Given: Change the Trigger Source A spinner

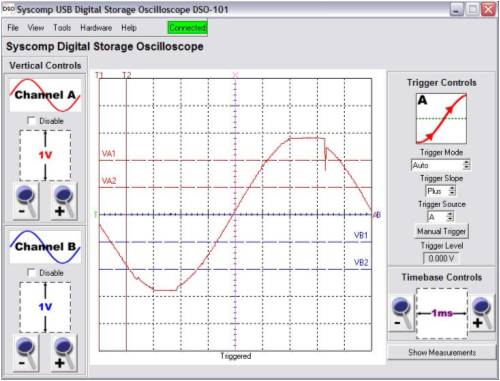Looking at the screenshot, I should (441, 217).
